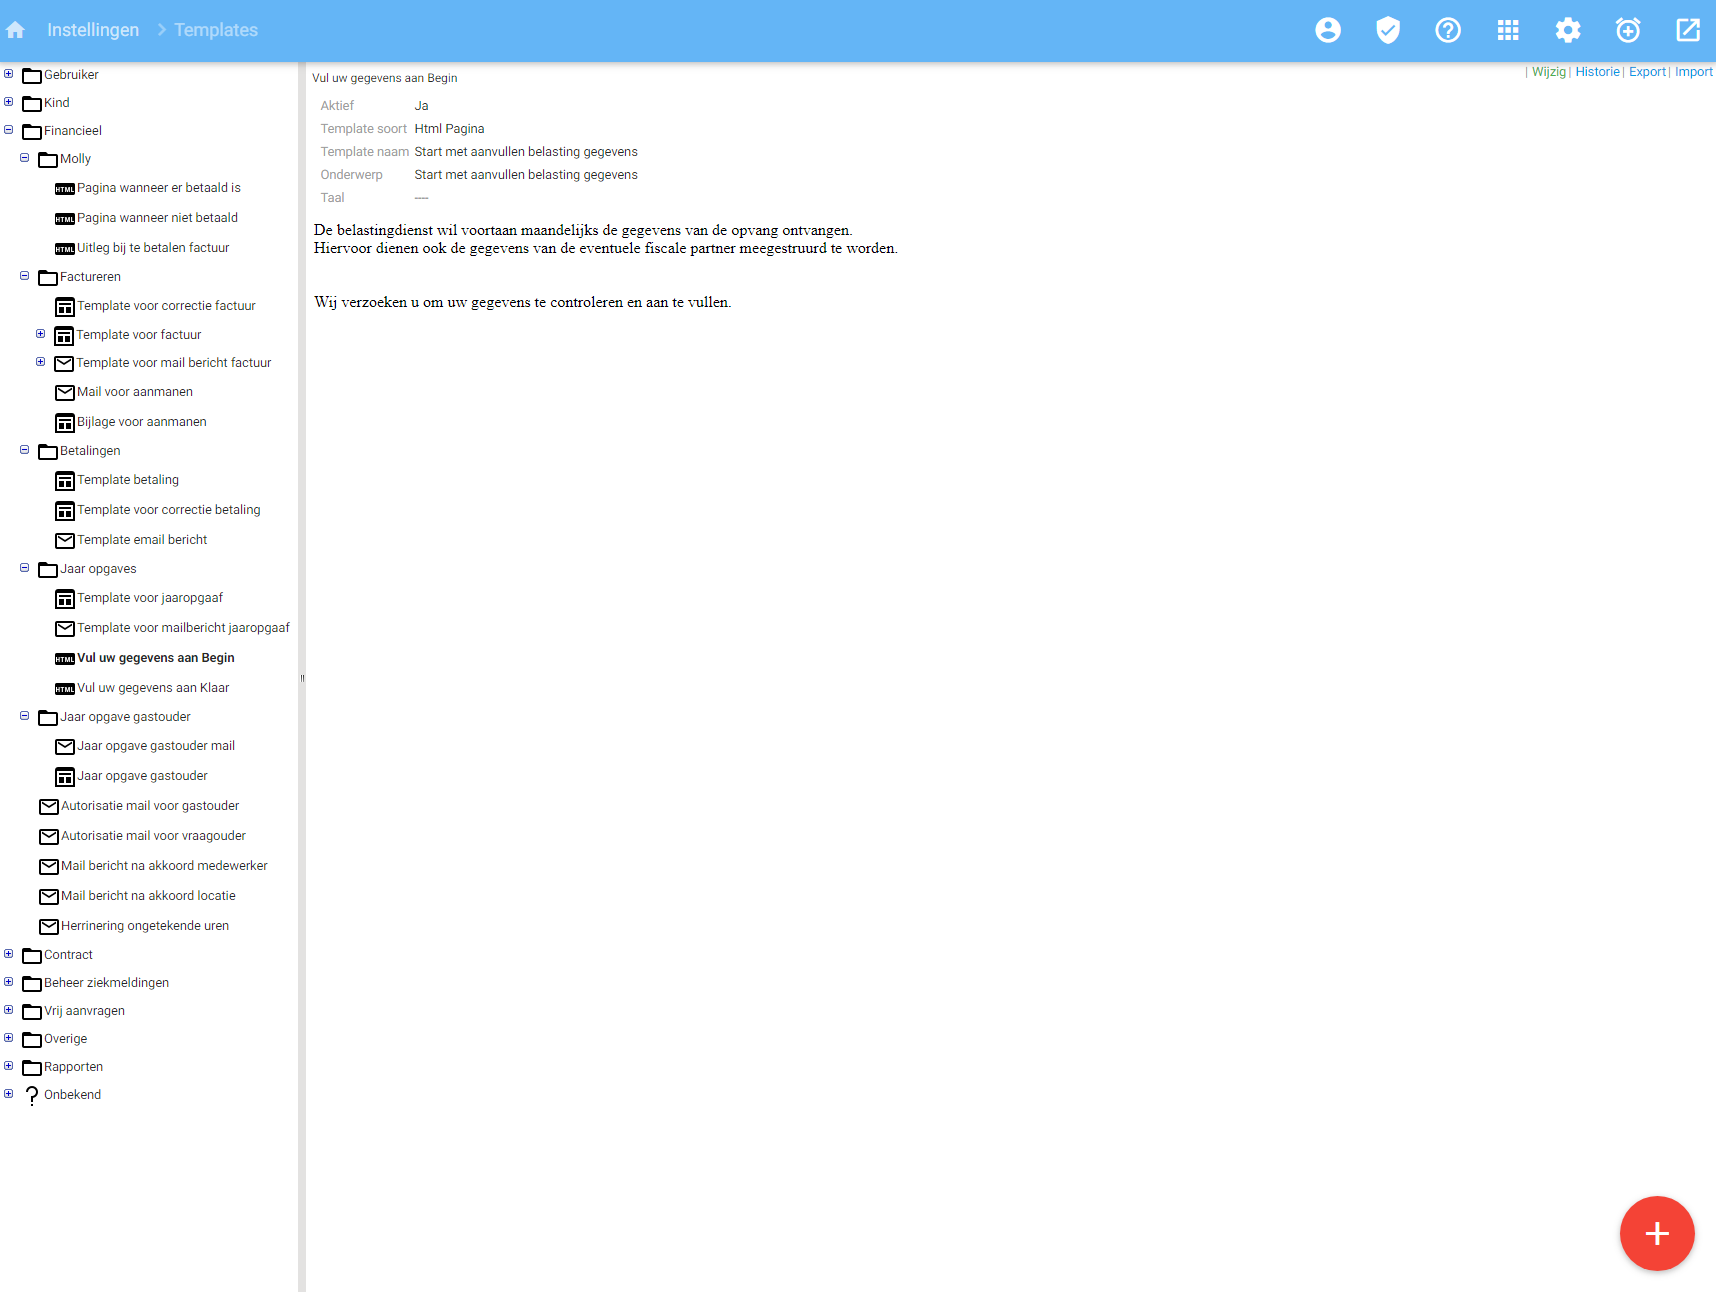Click the red plus add button

tap(1657, 1233)
